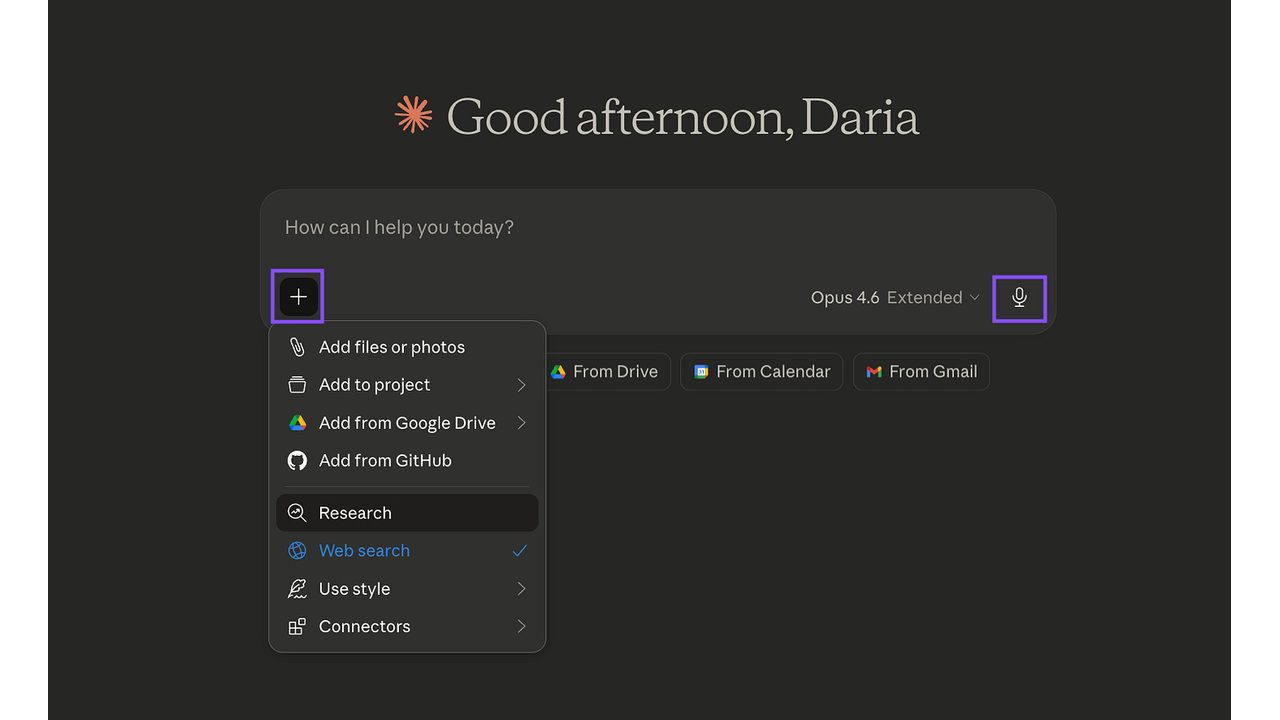Viewport: 1280px width, 720px height.
Task: Click the Gmail icon on From Gmail chip
Action: pyautogui.click(x=874, y=372)
